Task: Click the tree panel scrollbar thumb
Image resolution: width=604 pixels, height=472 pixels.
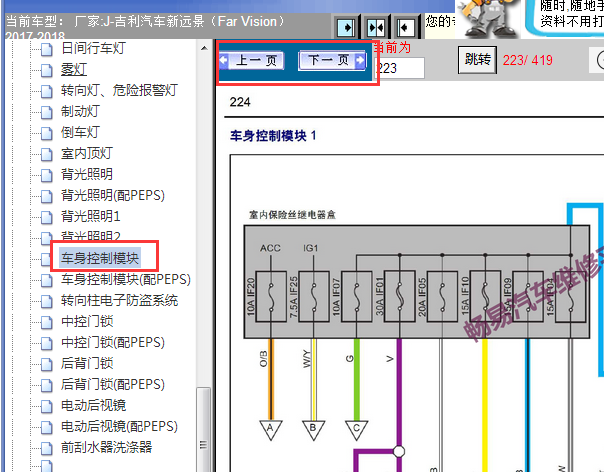Action: (204, 429)
